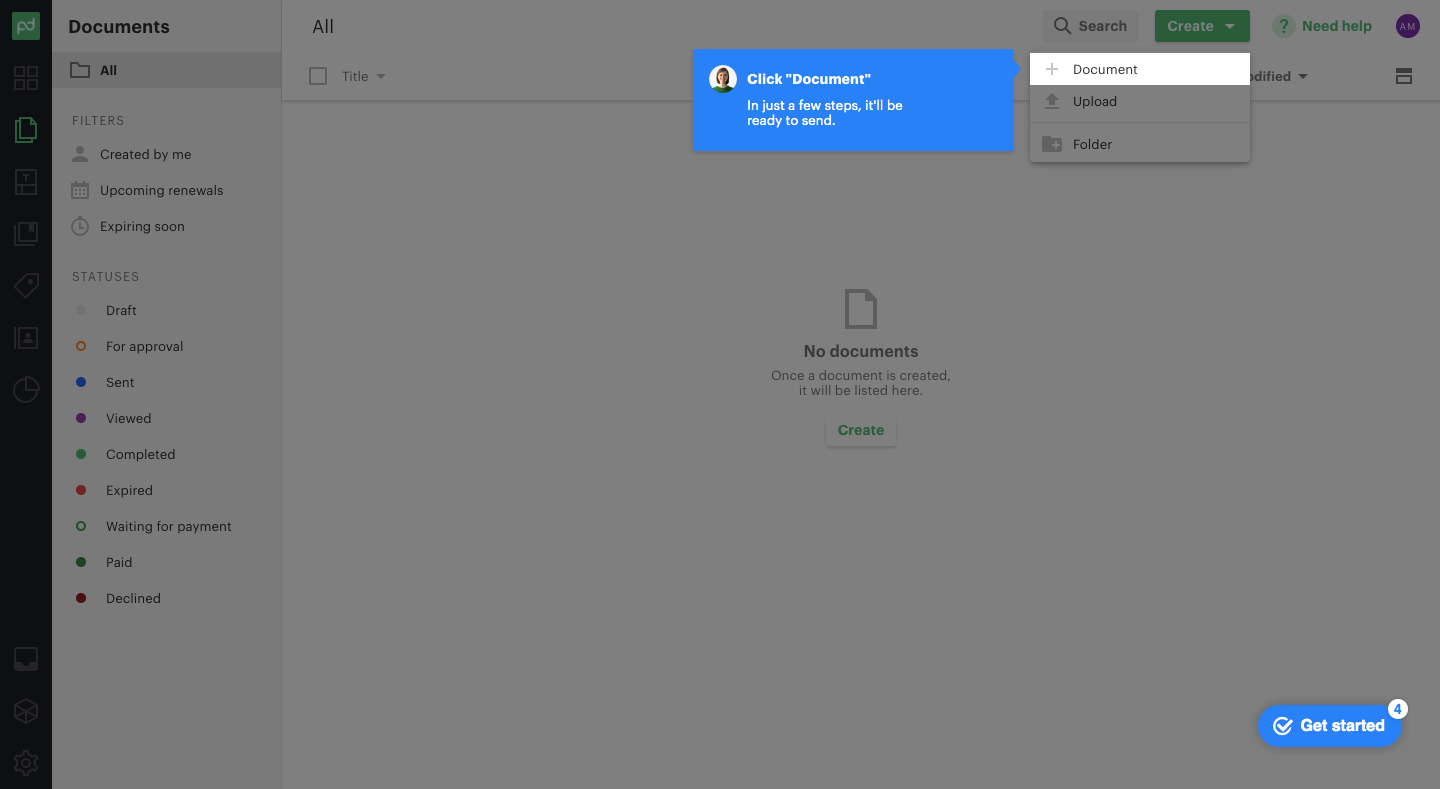Filter documents by Completed status
The image size is (1440, 789).
(167, 454)
